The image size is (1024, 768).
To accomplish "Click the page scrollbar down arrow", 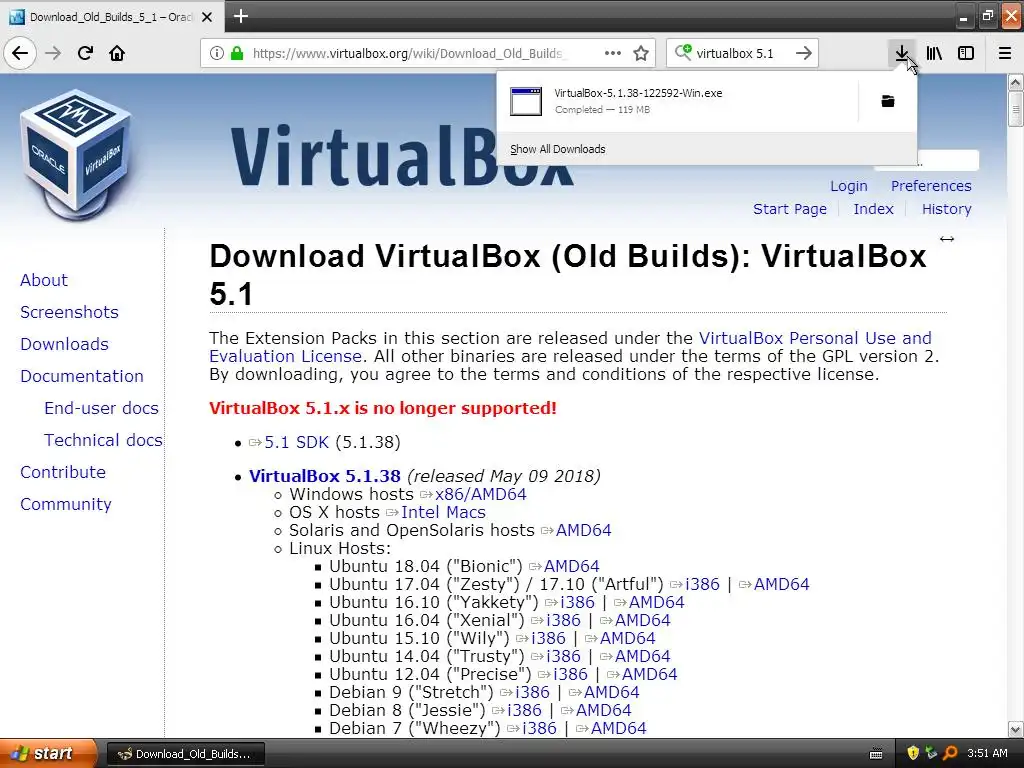I will [x=1016, y=729].
